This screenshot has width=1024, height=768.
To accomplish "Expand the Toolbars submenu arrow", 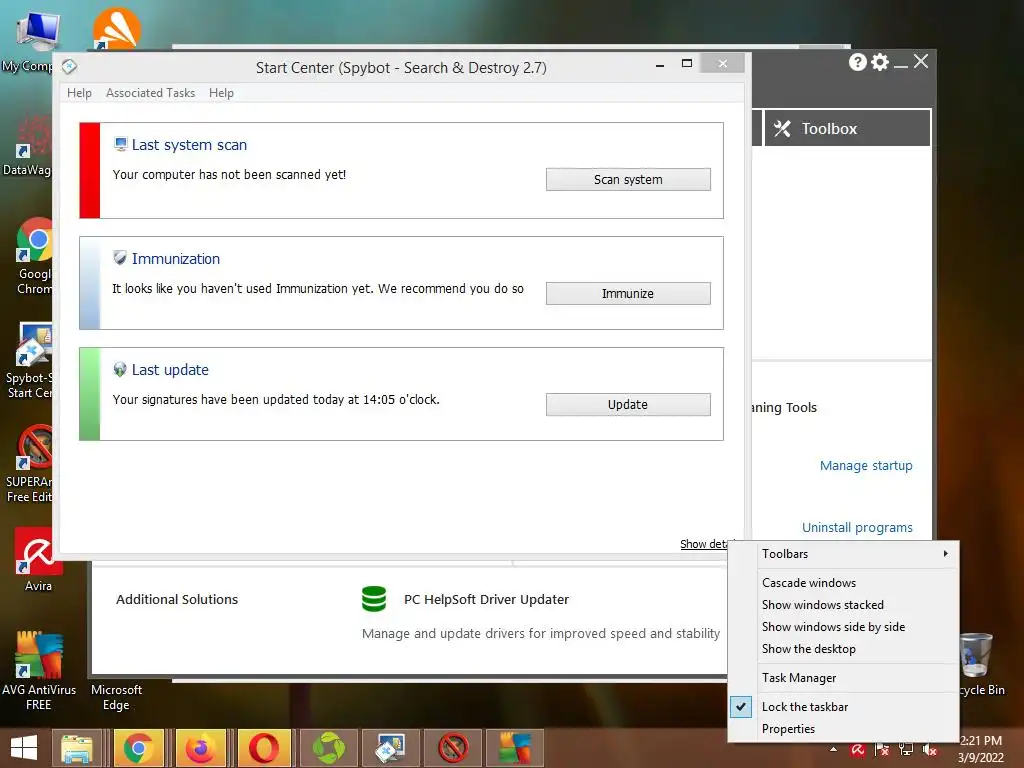I will click(946, 554).
